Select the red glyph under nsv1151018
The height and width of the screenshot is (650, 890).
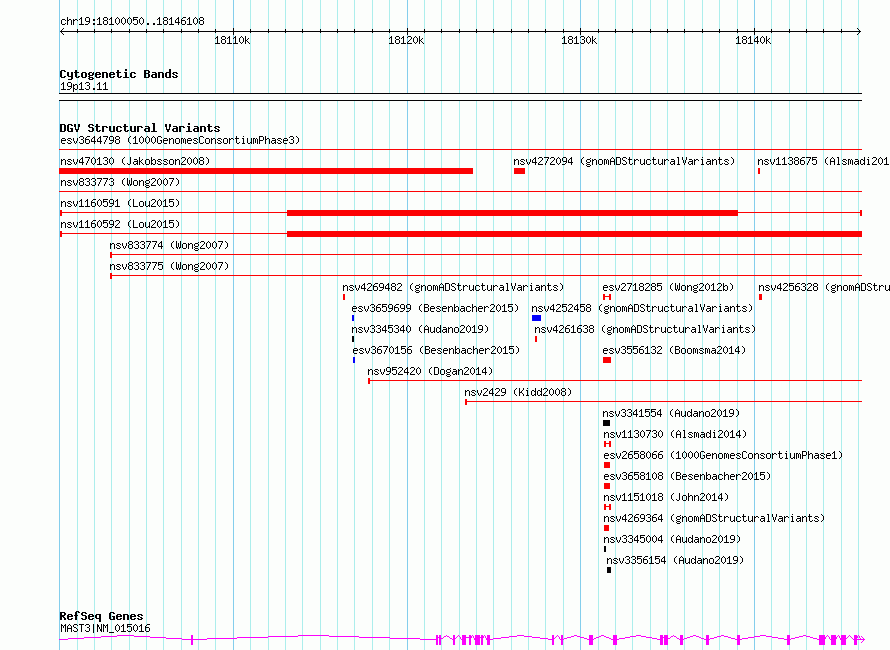click(x=607, y=507)
